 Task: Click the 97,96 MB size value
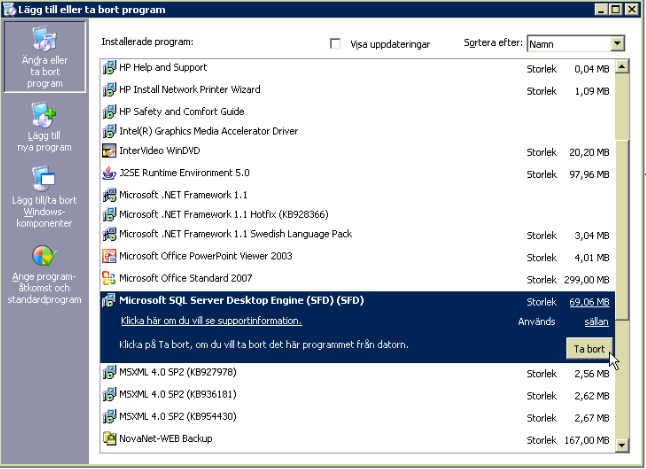589,175
